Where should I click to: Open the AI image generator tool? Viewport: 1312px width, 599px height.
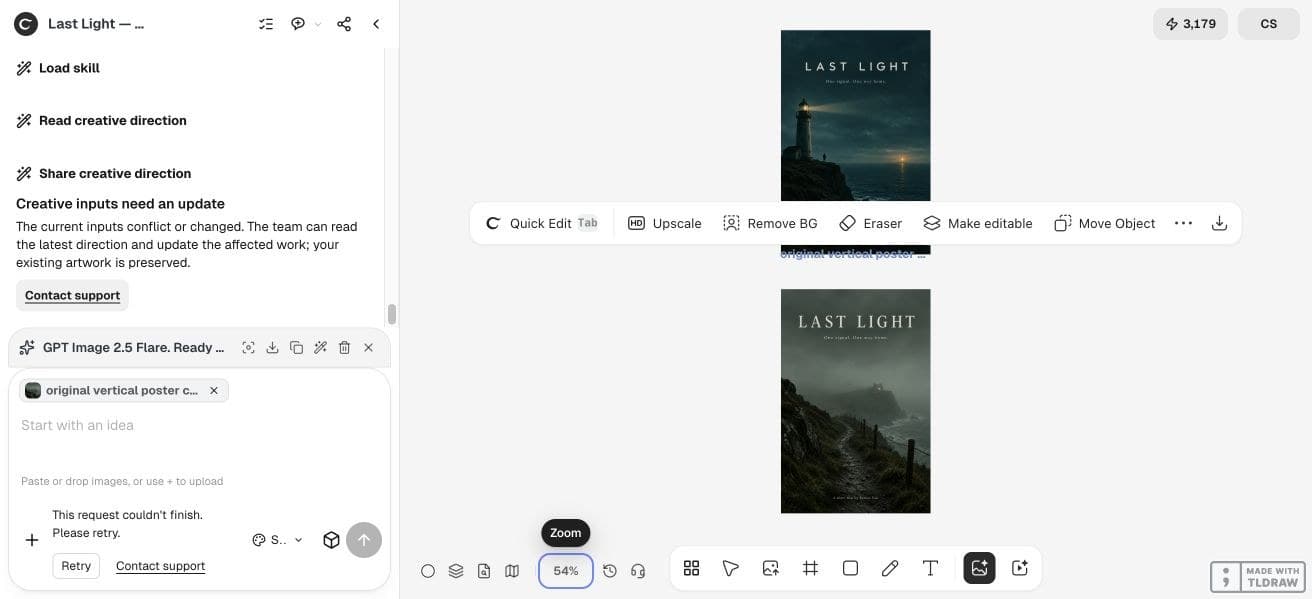(x=979, y=568)
